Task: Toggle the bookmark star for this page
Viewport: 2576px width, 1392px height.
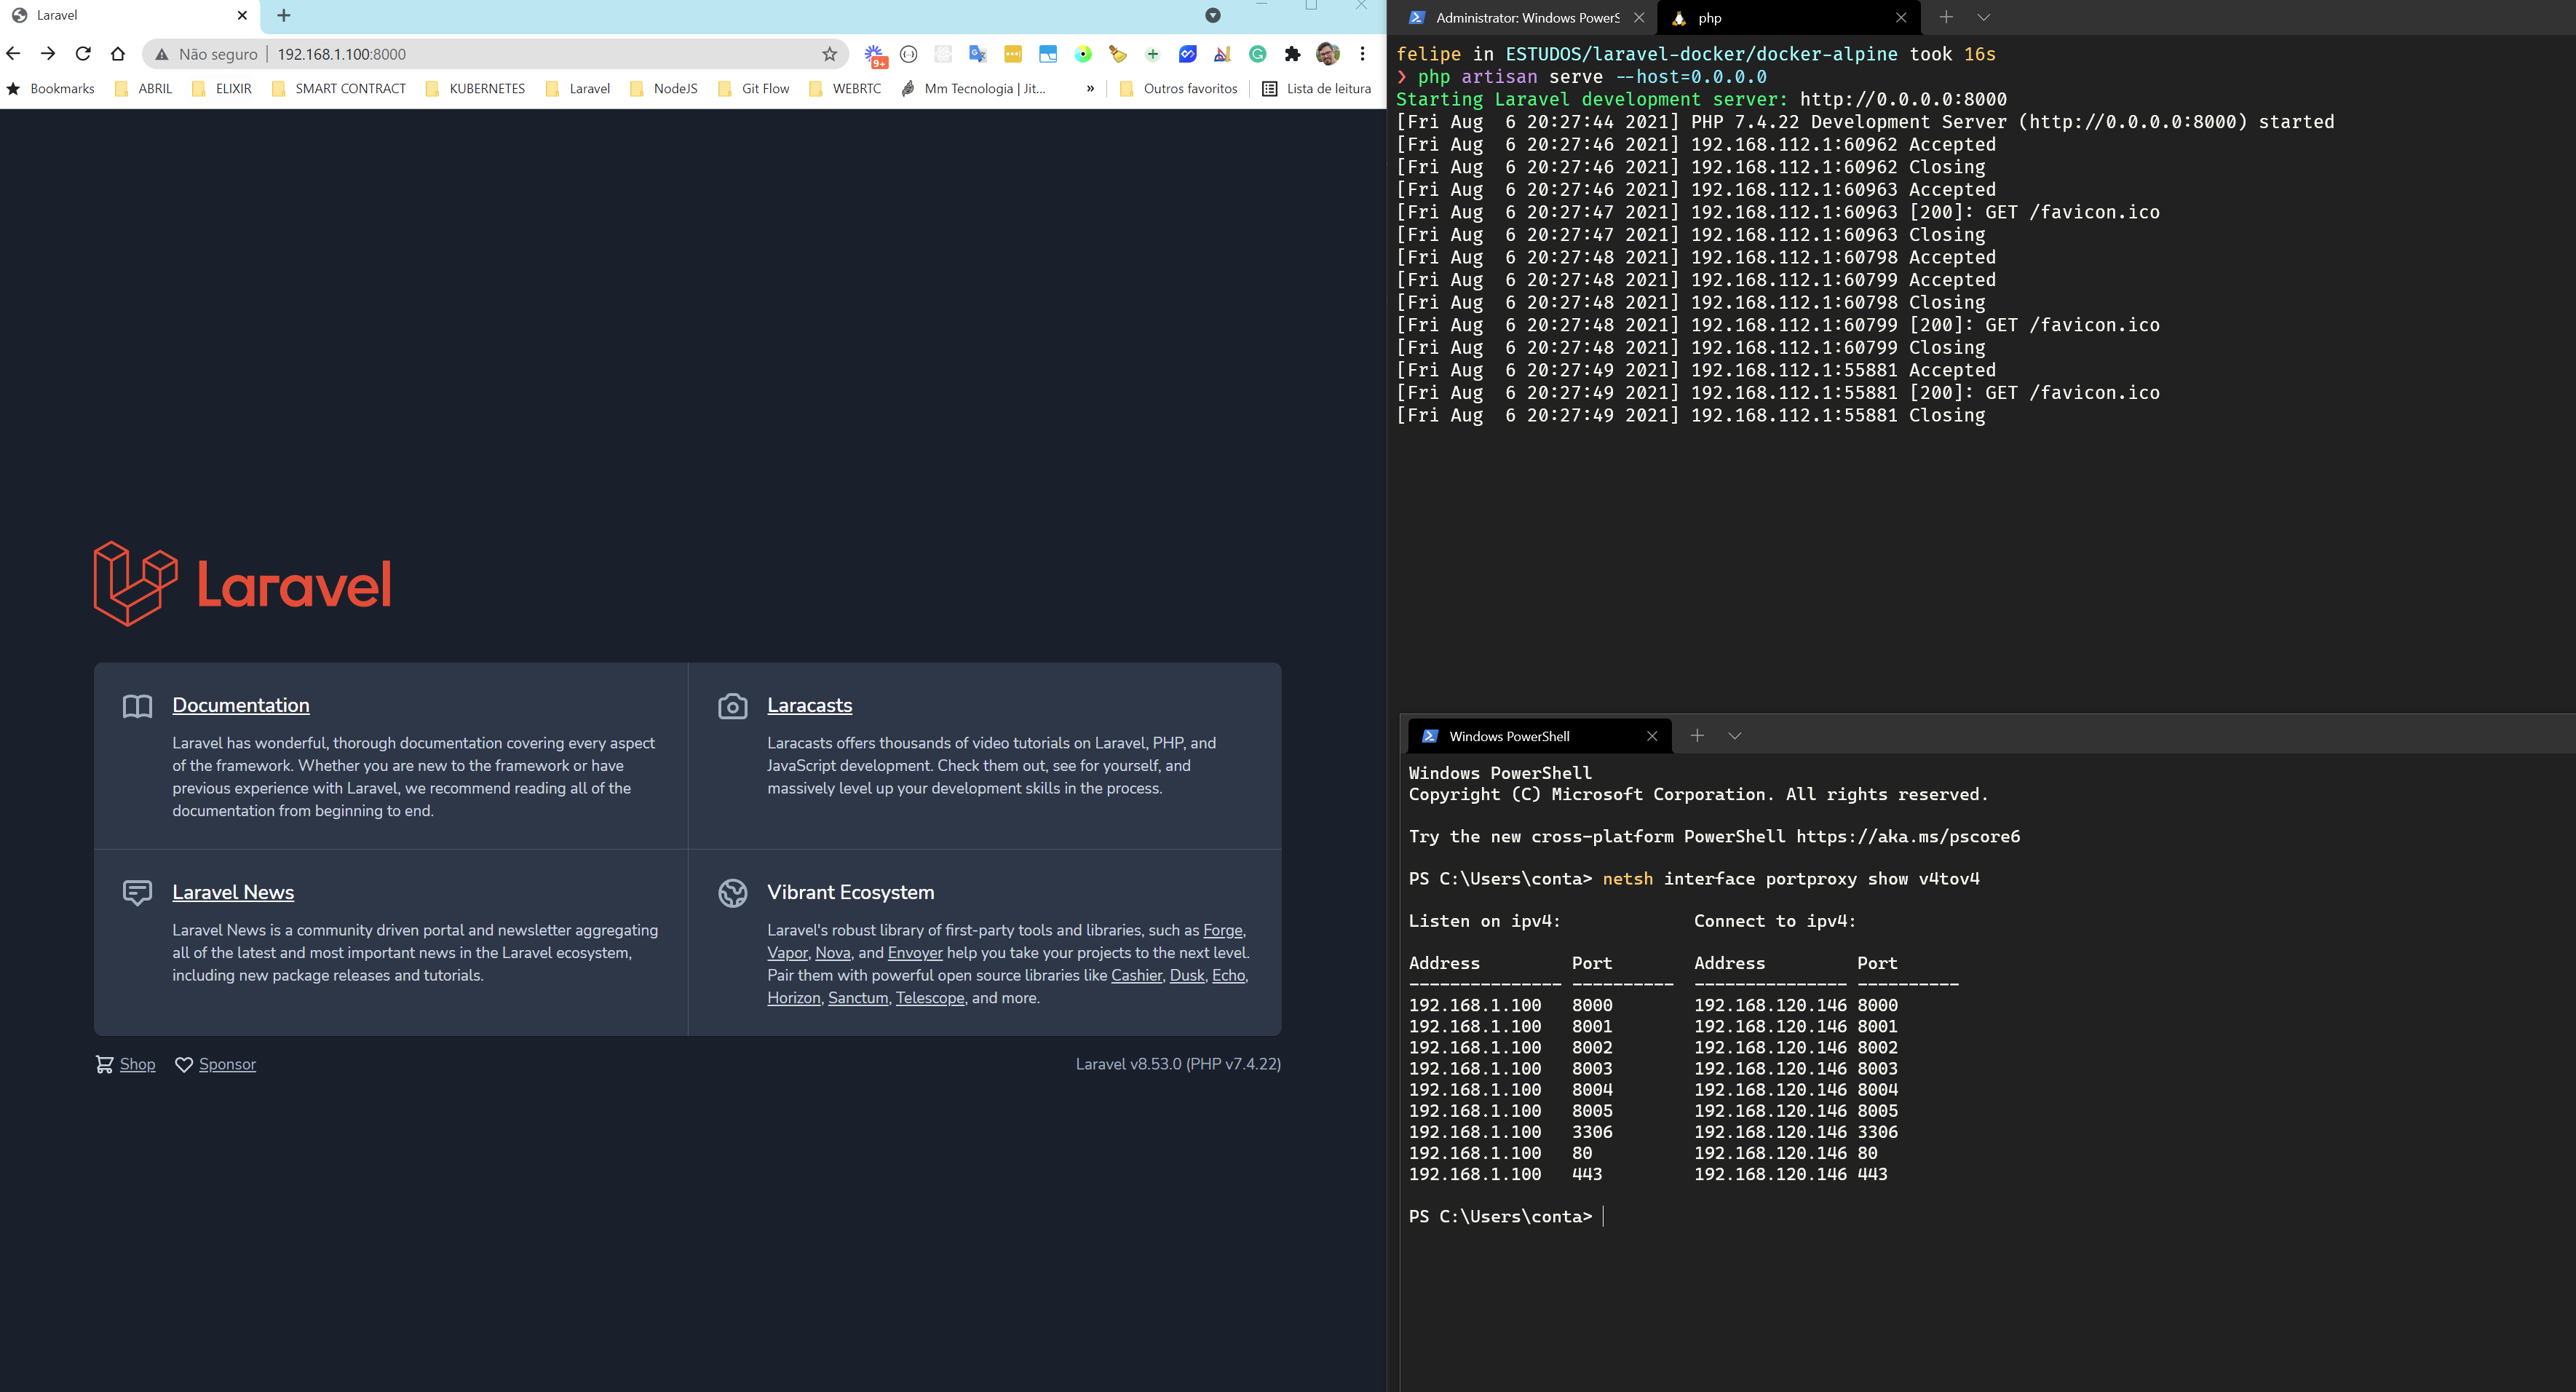Action: pyautogui.click(x=828, y=54)
